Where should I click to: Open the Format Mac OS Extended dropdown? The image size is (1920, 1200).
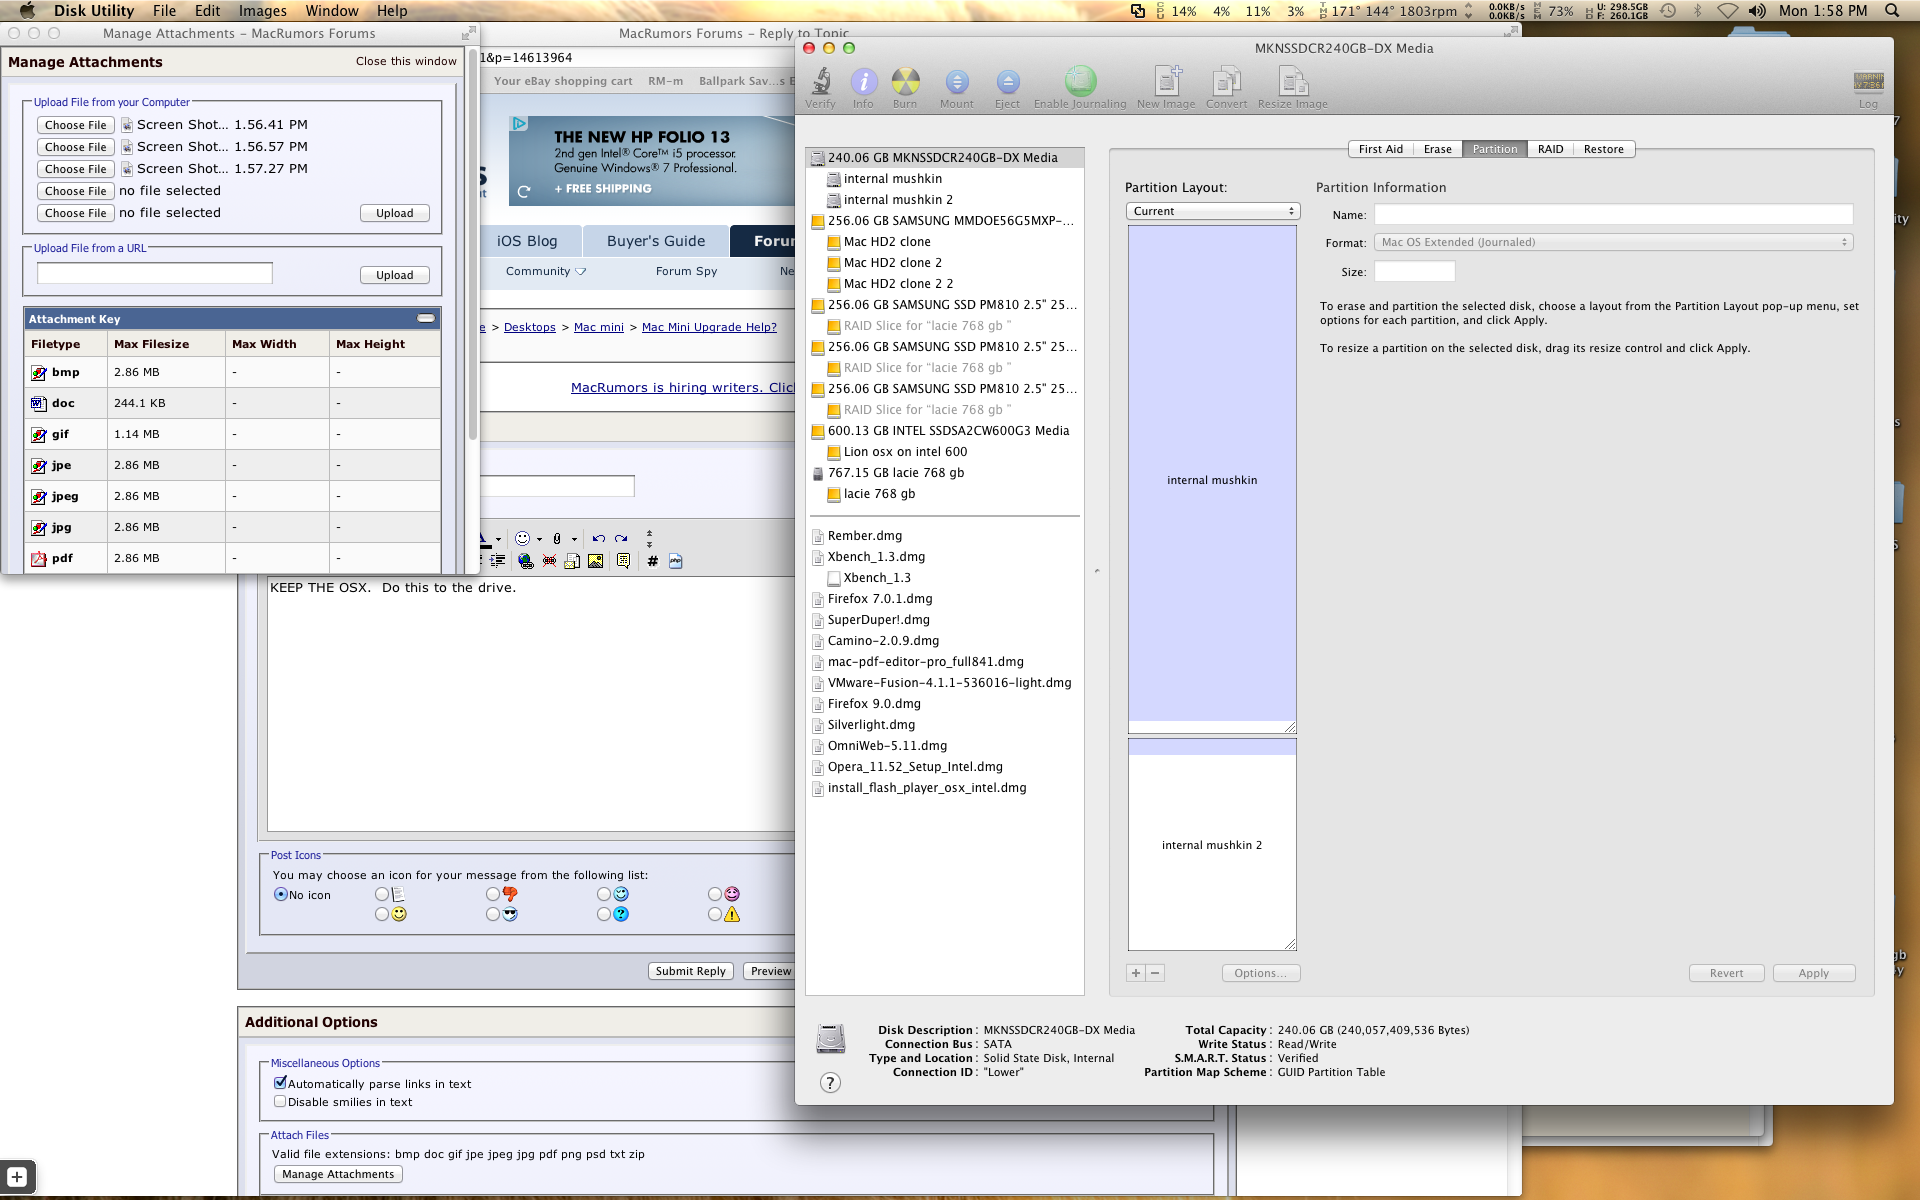pos(1612,242)
